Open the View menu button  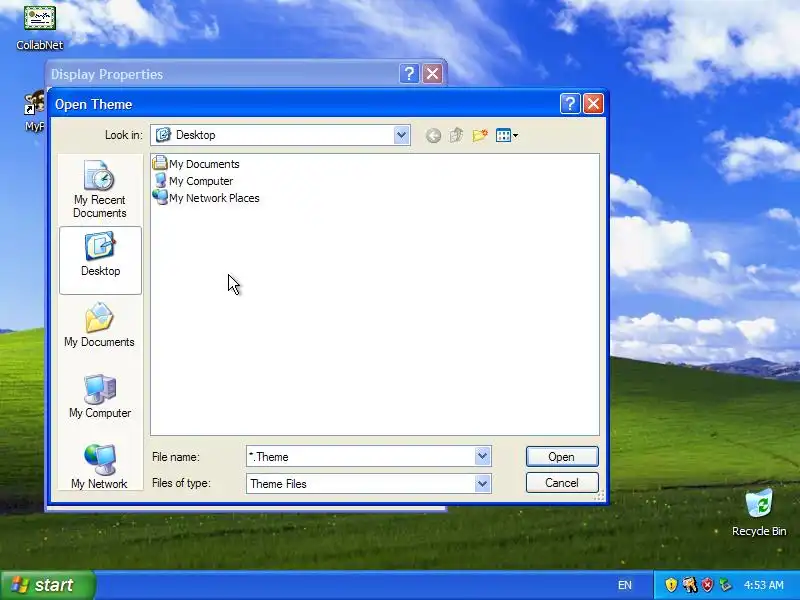pyautogui.click(x=507, y=135)
